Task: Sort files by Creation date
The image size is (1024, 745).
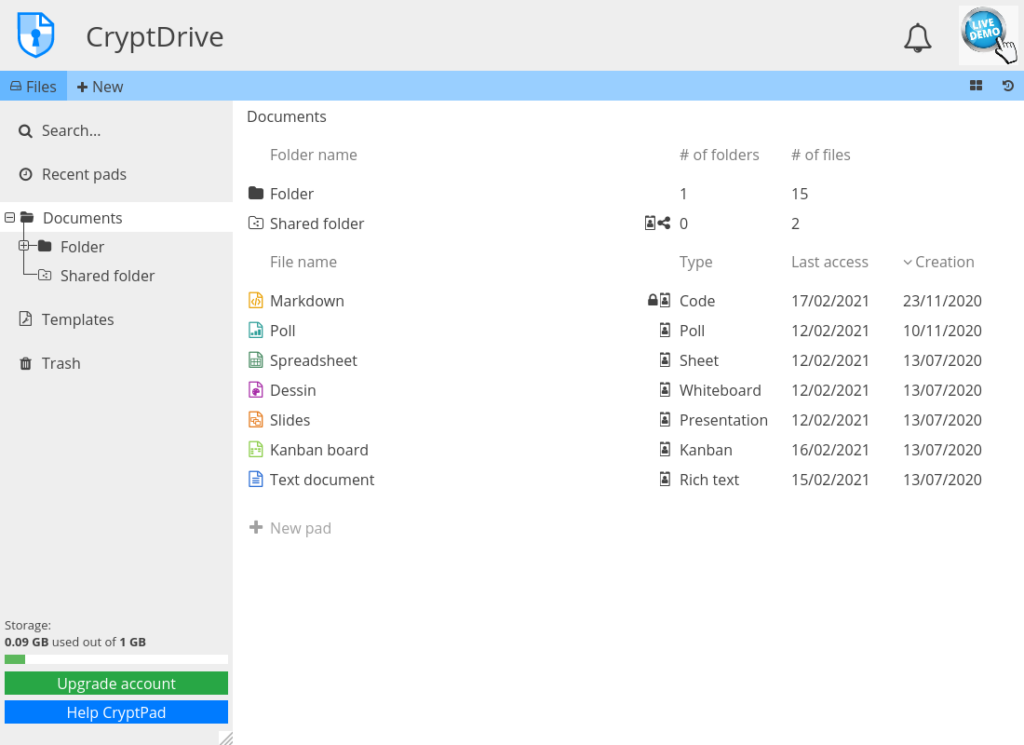Action: point(938,262)
